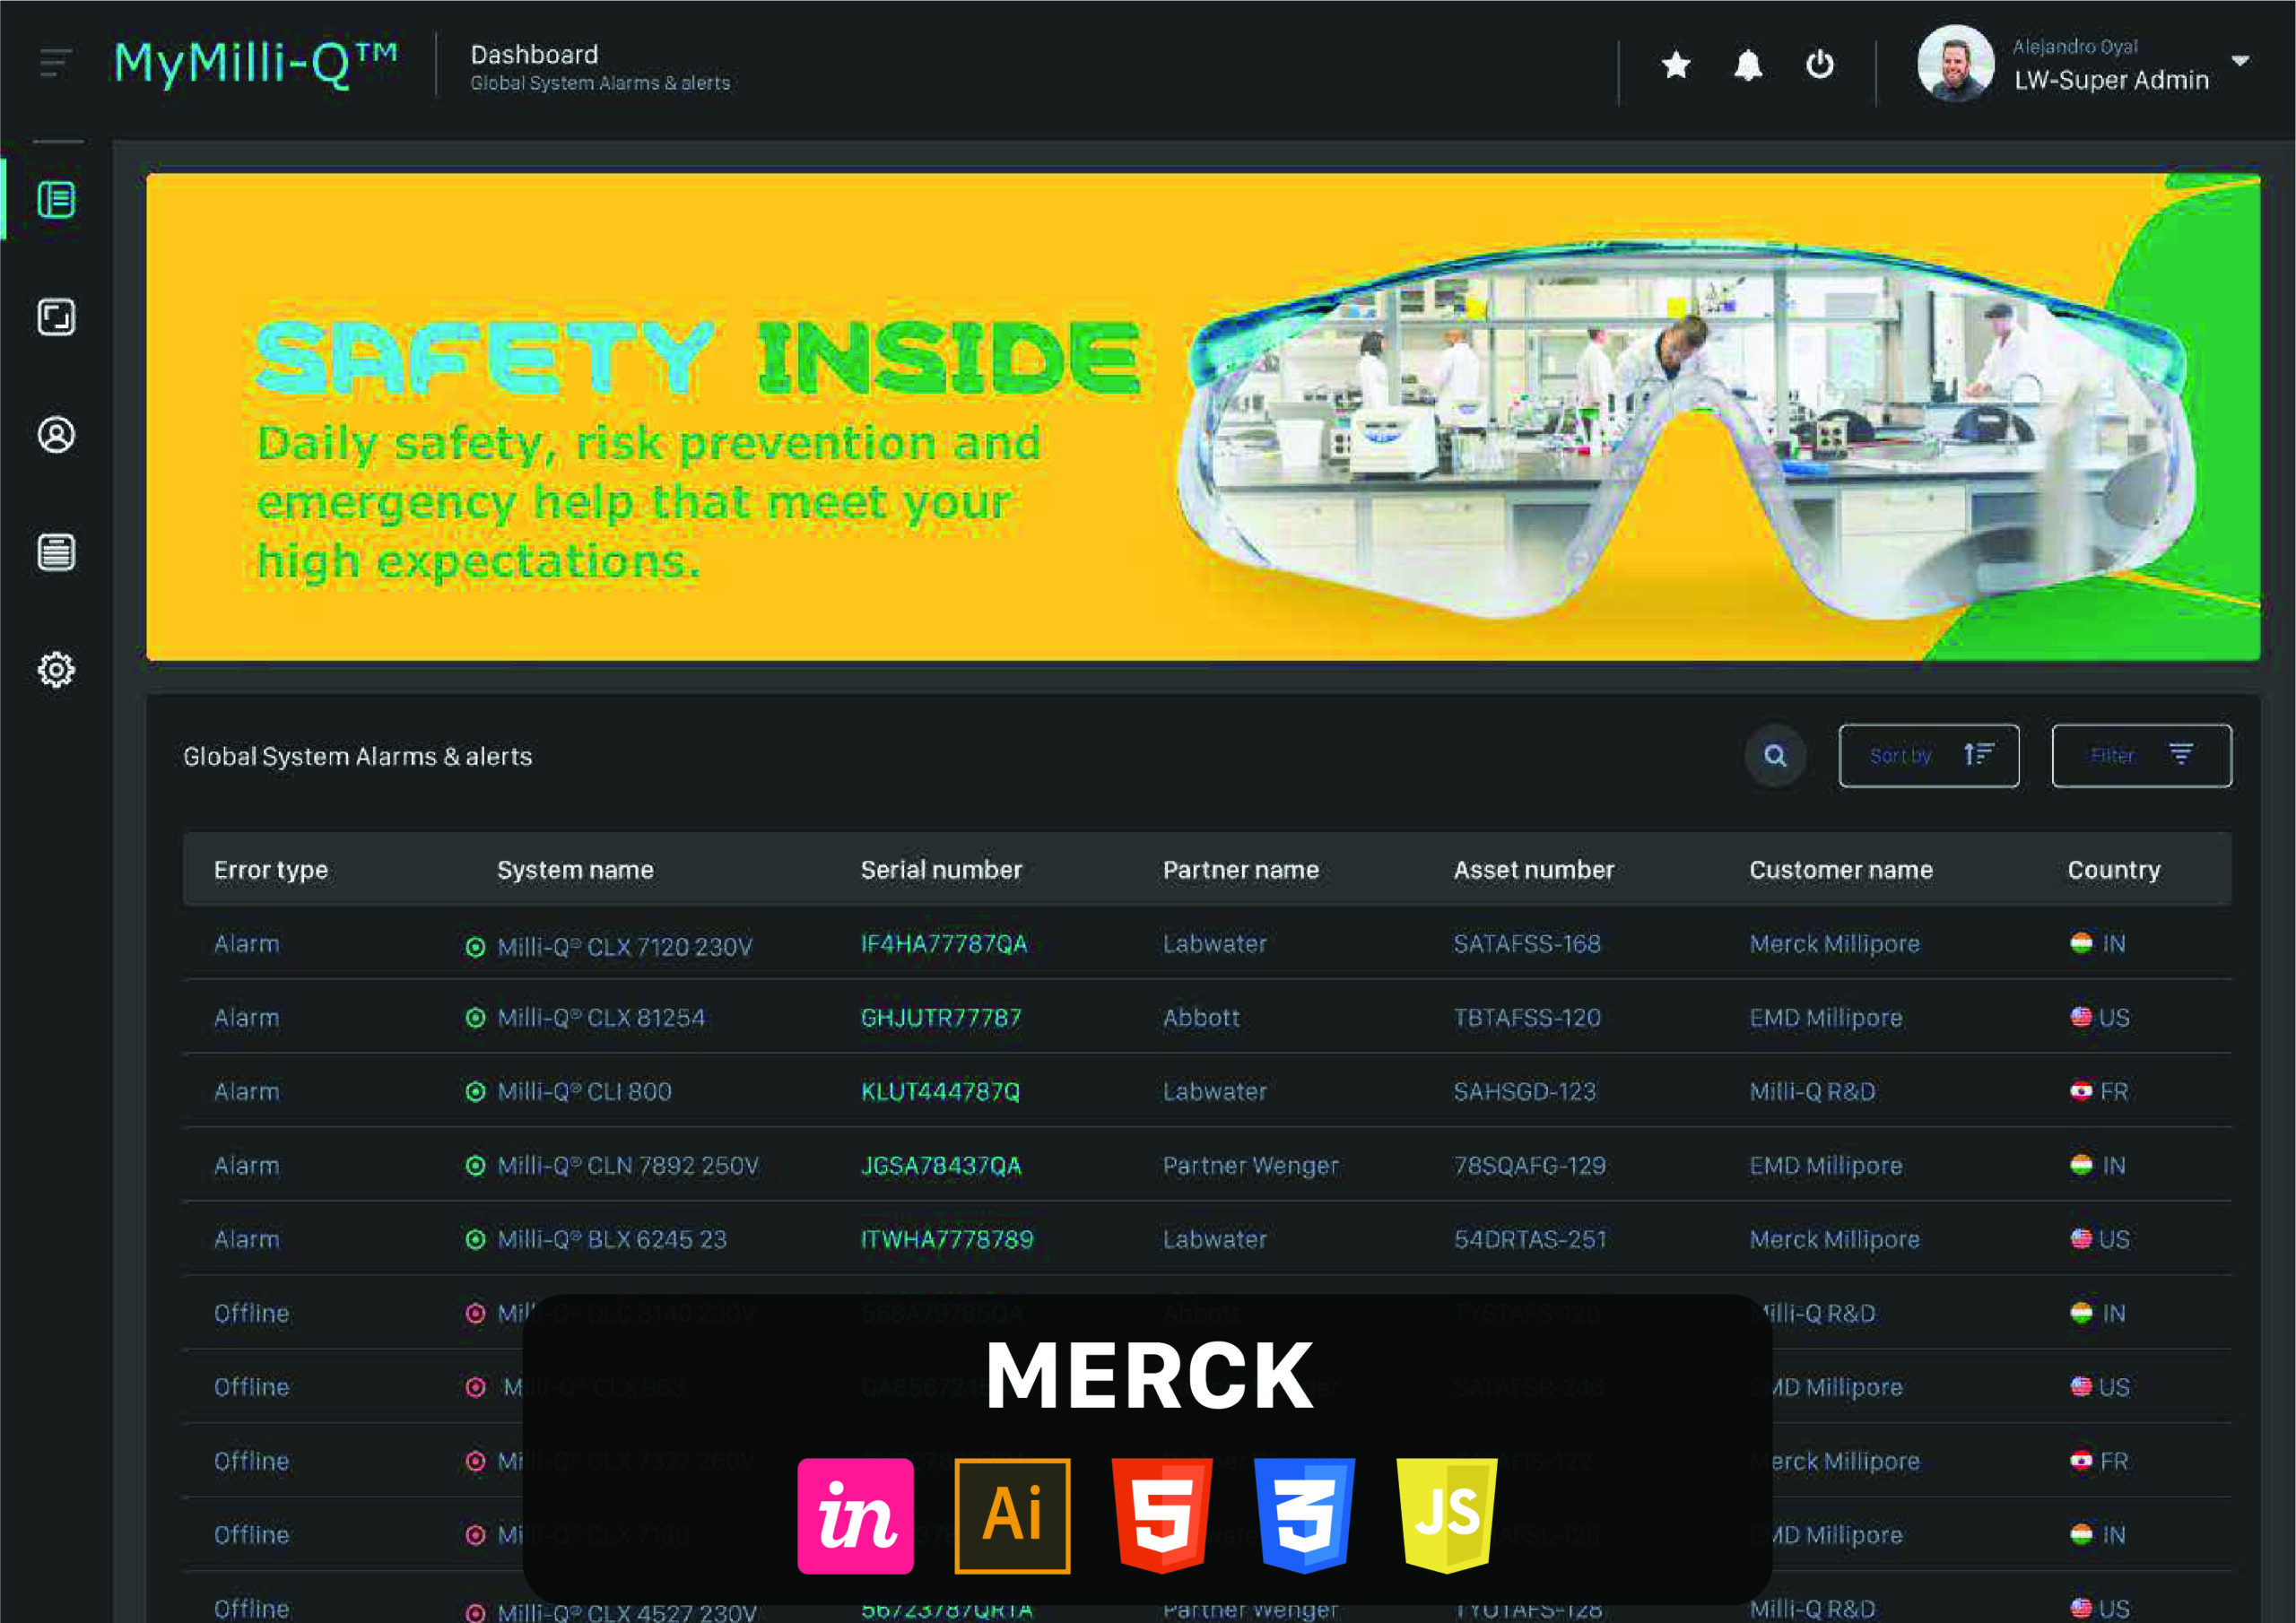Click the stacked list sidebar icon

click(56, 552)
